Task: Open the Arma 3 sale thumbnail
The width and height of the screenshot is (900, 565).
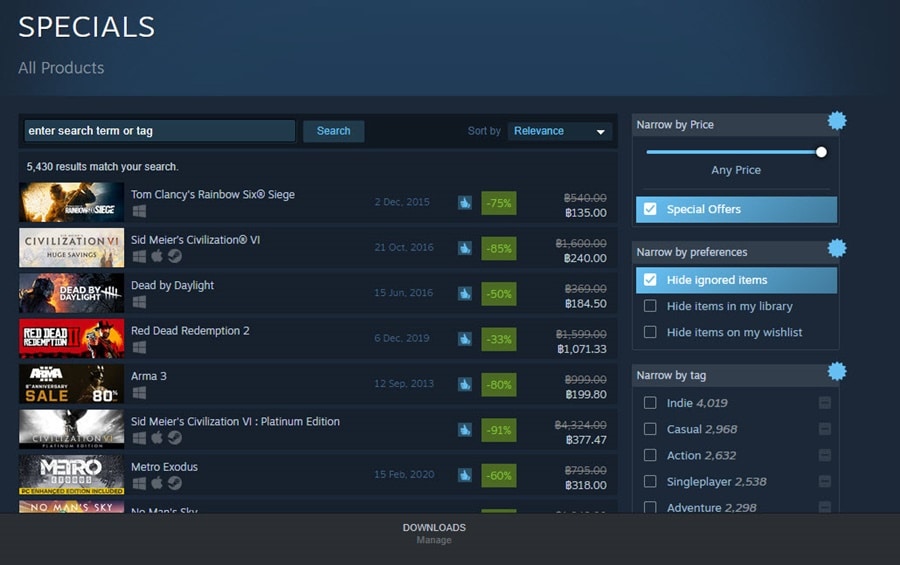Action: pyautogui.click(x=71, y=384)
